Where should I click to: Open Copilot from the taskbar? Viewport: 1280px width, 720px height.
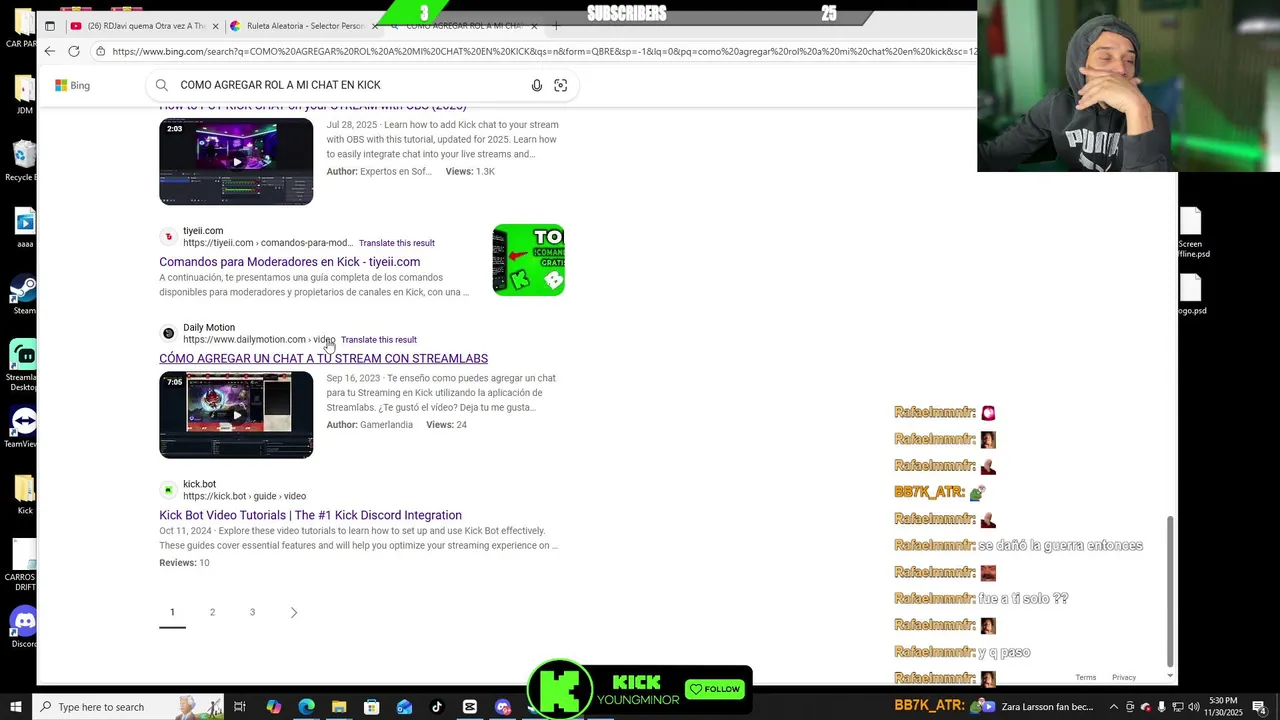click(273, 707)
